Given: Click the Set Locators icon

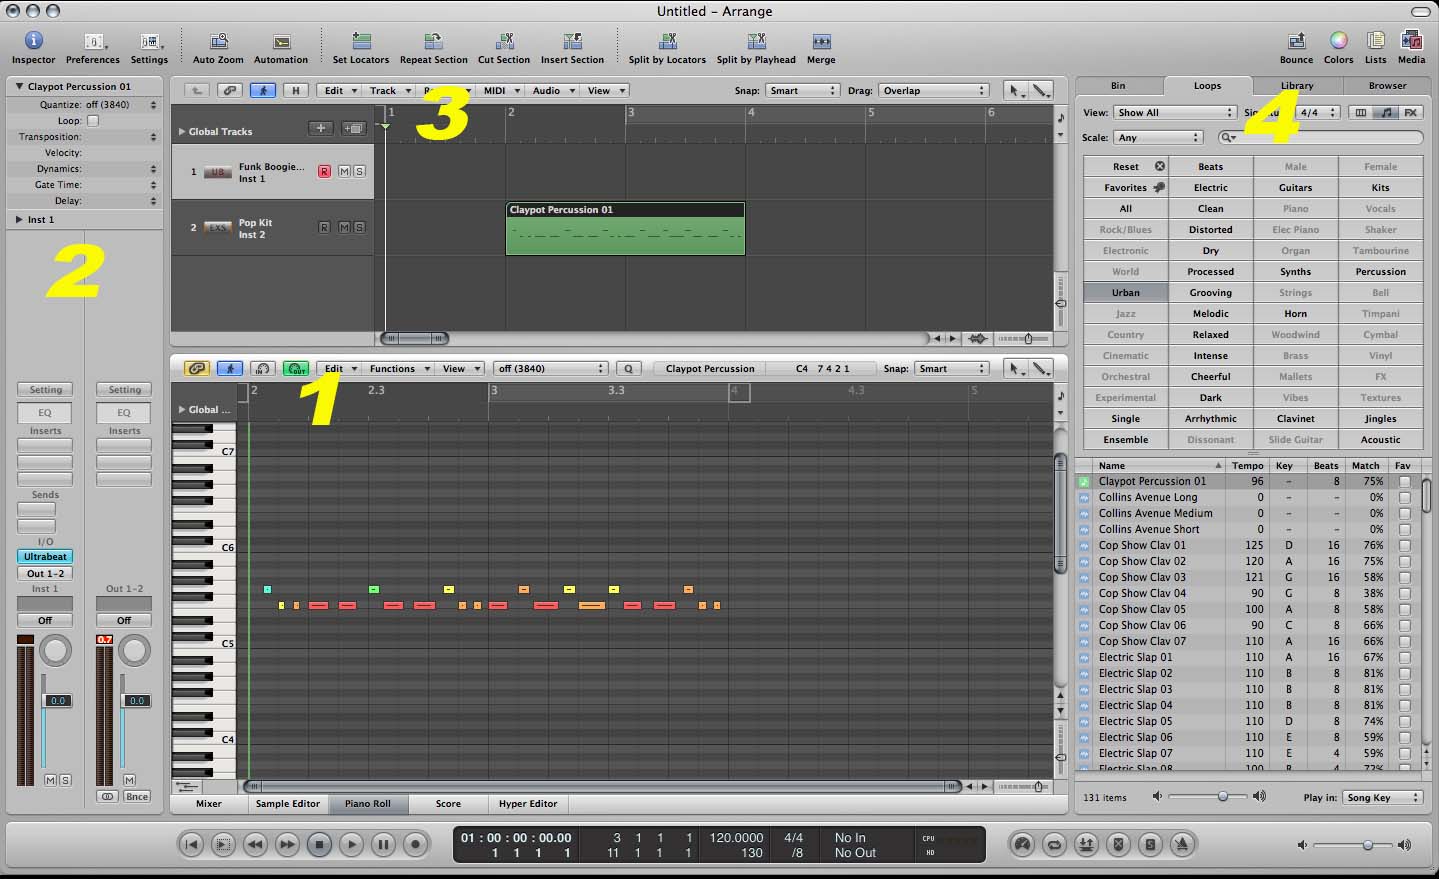Looking at the screenshot, I should coord(361,41).
